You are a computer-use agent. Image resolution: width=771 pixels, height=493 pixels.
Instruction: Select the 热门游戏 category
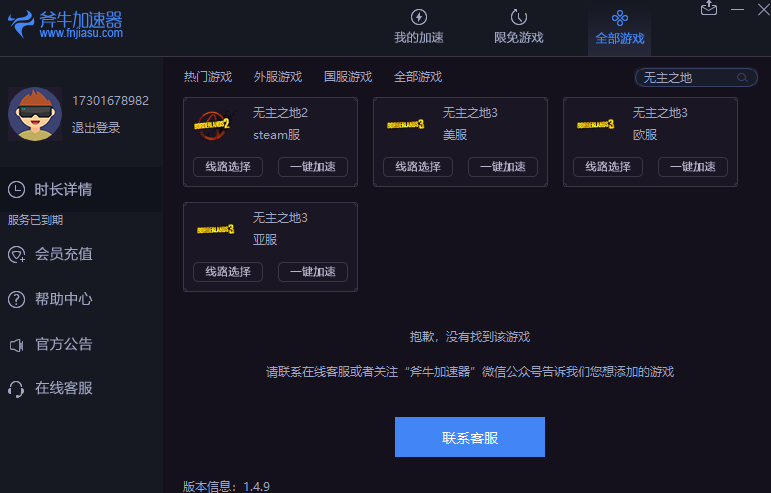pos(208,77)
